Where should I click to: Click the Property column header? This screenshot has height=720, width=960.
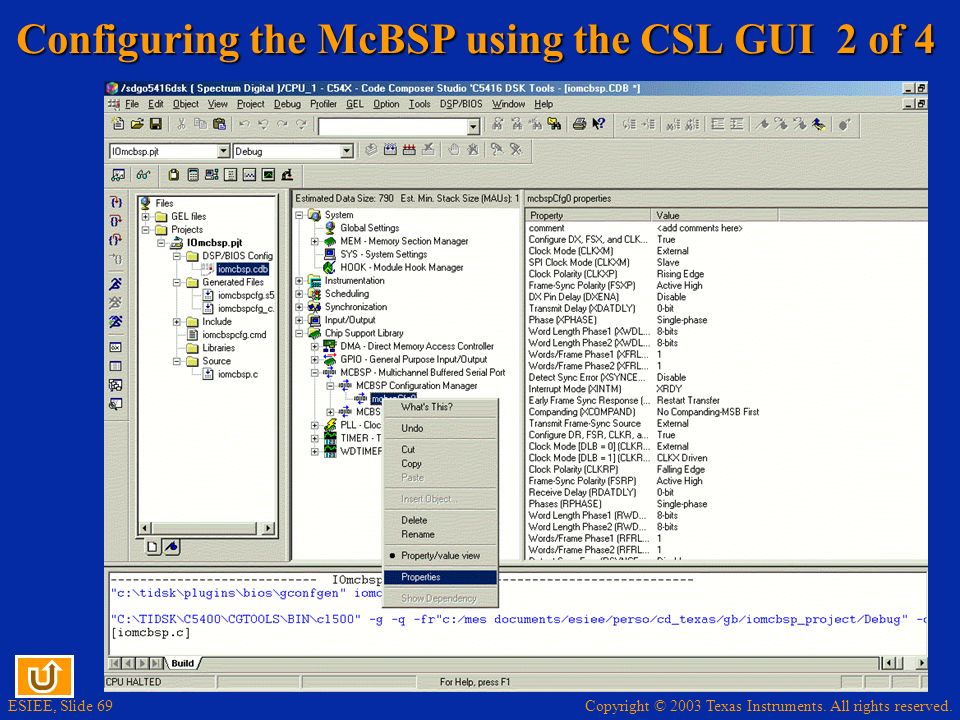coord(588,216)
